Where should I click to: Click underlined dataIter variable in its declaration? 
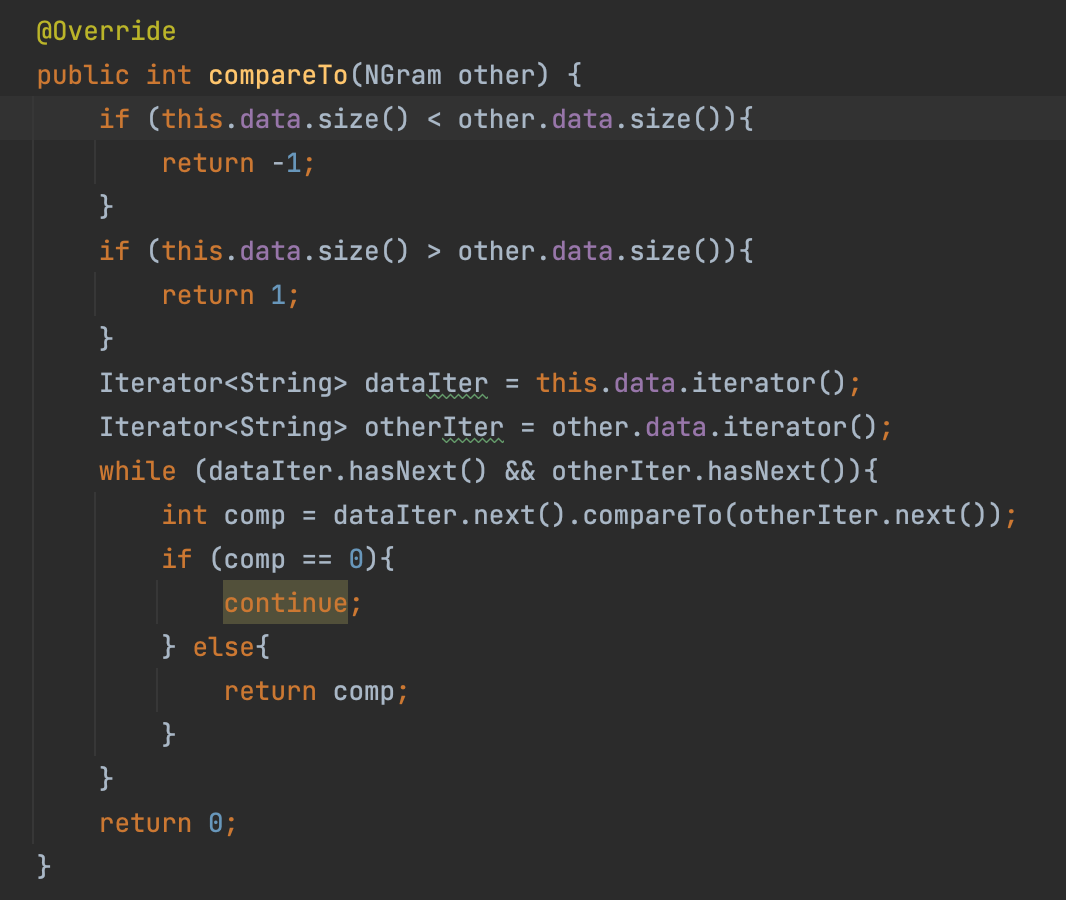(x=426, y=383)
